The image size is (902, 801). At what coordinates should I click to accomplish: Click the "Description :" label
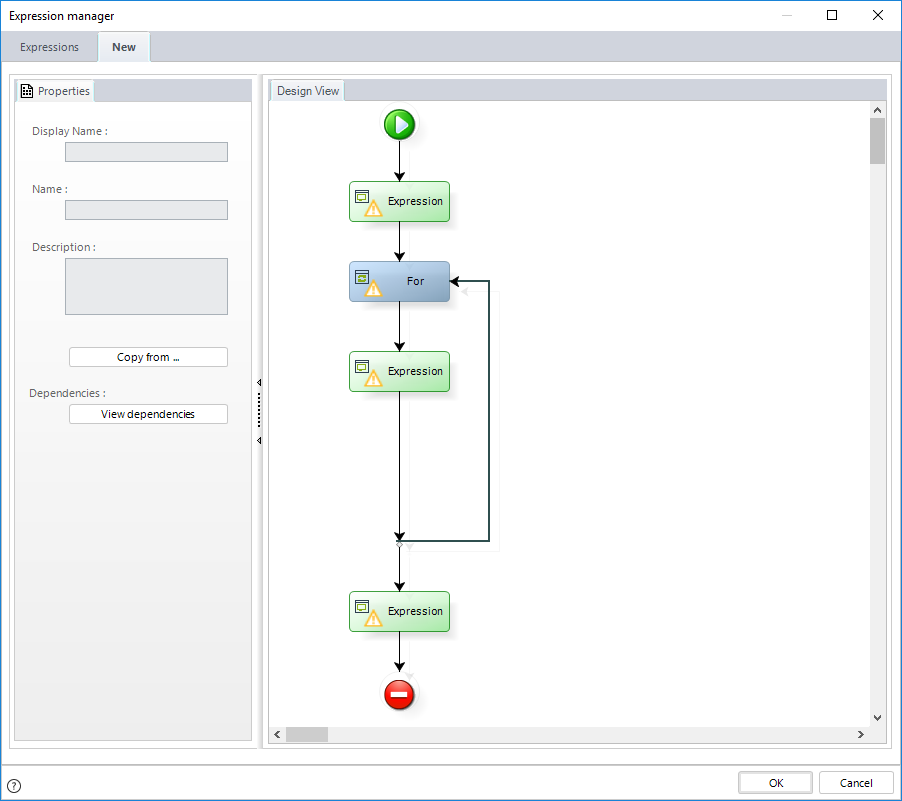click(x=64, y=247)
